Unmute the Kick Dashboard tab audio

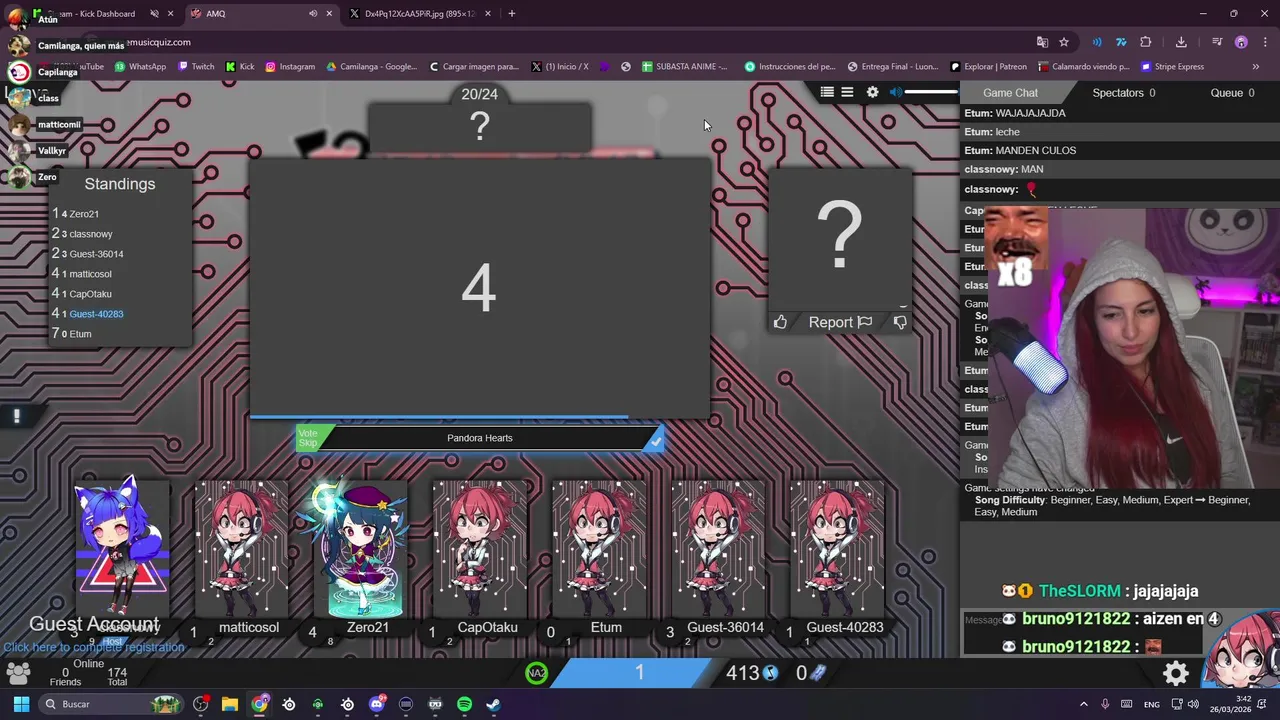[154, 13]
